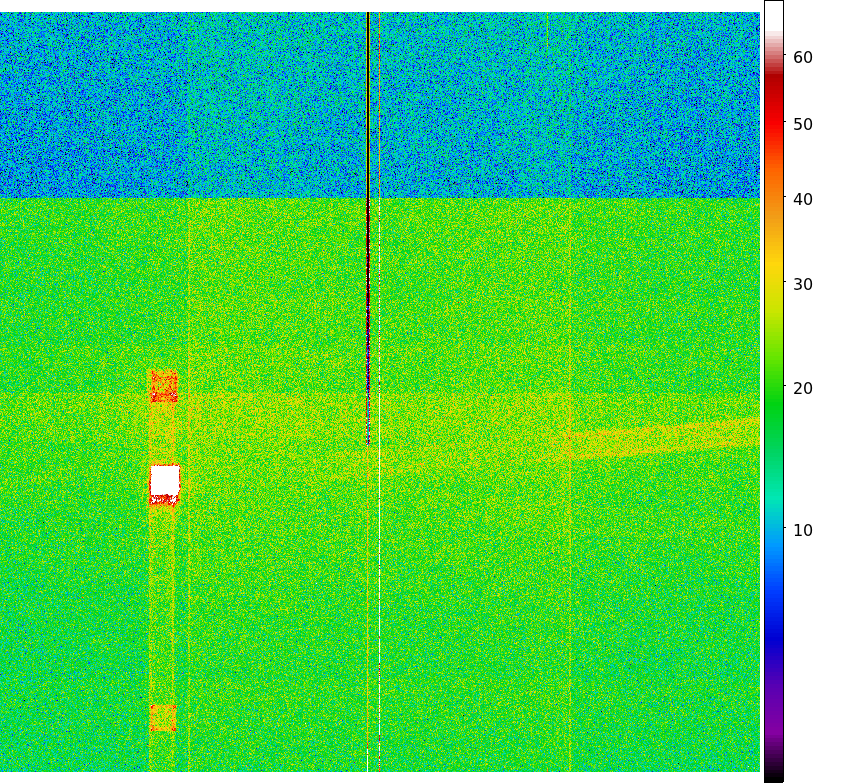Select the colorbar tick label 20
The height and width of the screenshot is (783, 868).
(803, 388)
